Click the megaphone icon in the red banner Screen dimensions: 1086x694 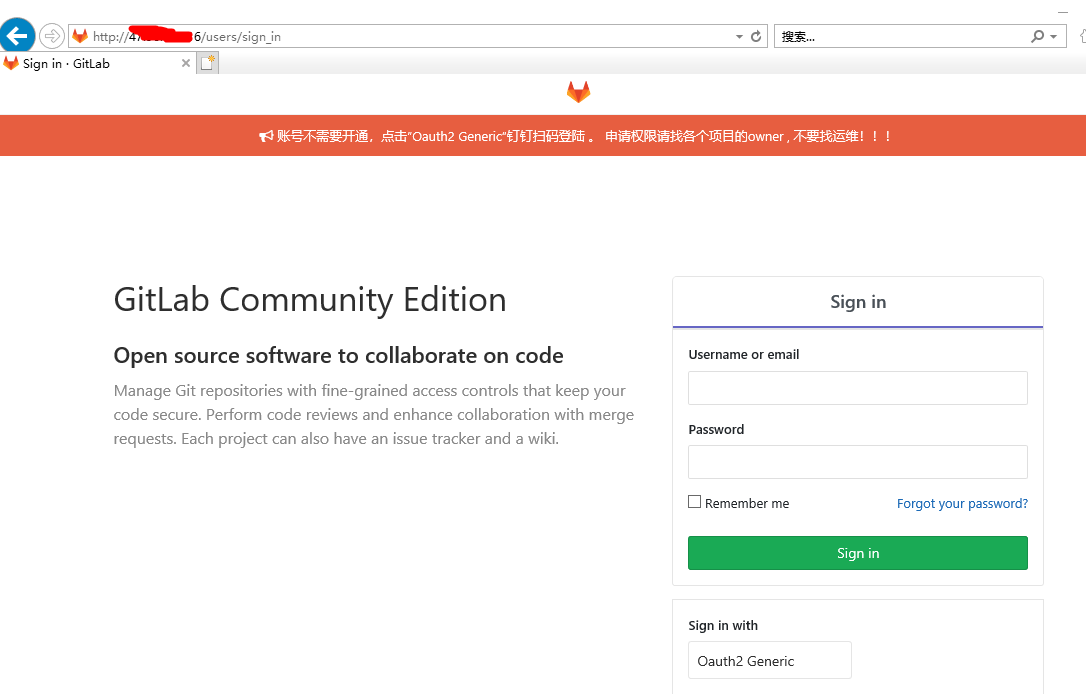[x=266, y=136]
